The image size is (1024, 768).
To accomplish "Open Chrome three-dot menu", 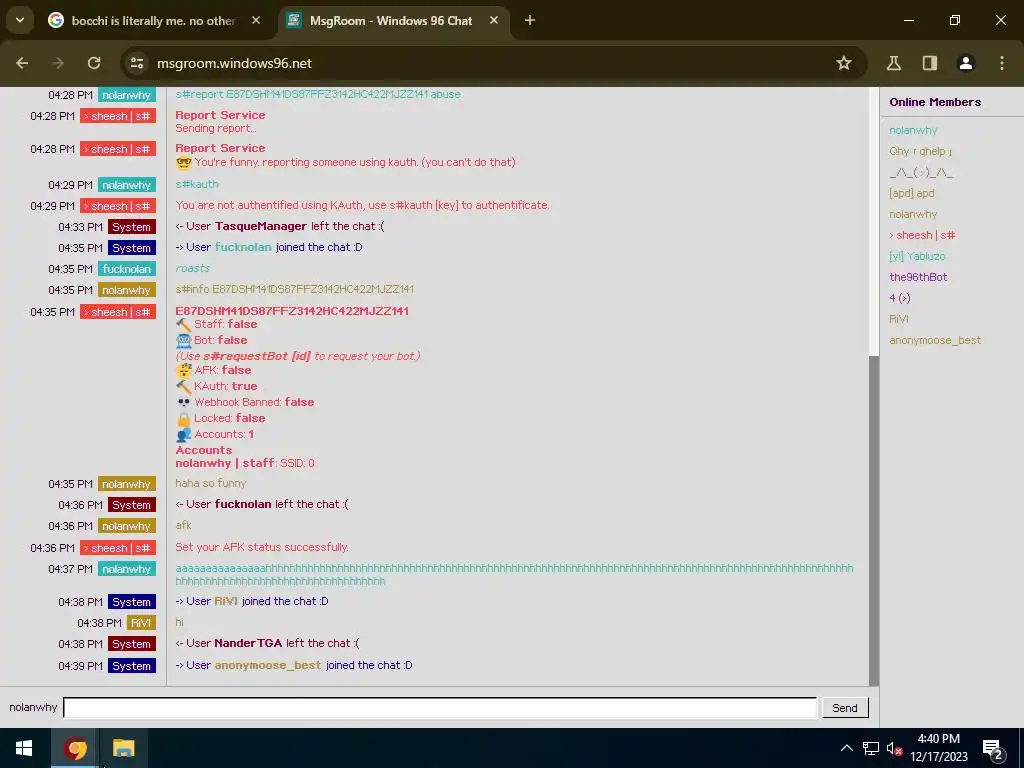I will pyautogui.click(x=1002, y=63).
